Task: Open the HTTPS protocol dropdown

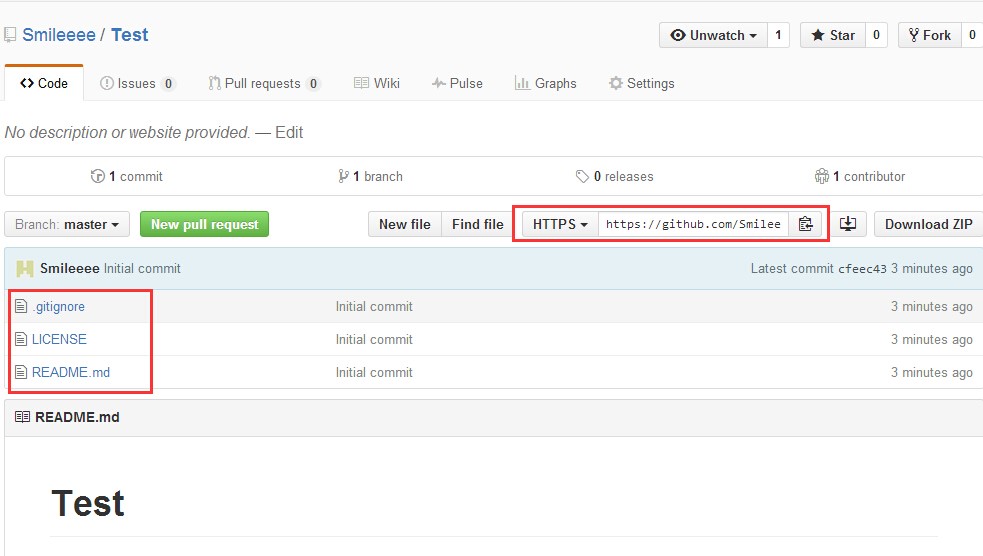Action: (x=560, y=224)
